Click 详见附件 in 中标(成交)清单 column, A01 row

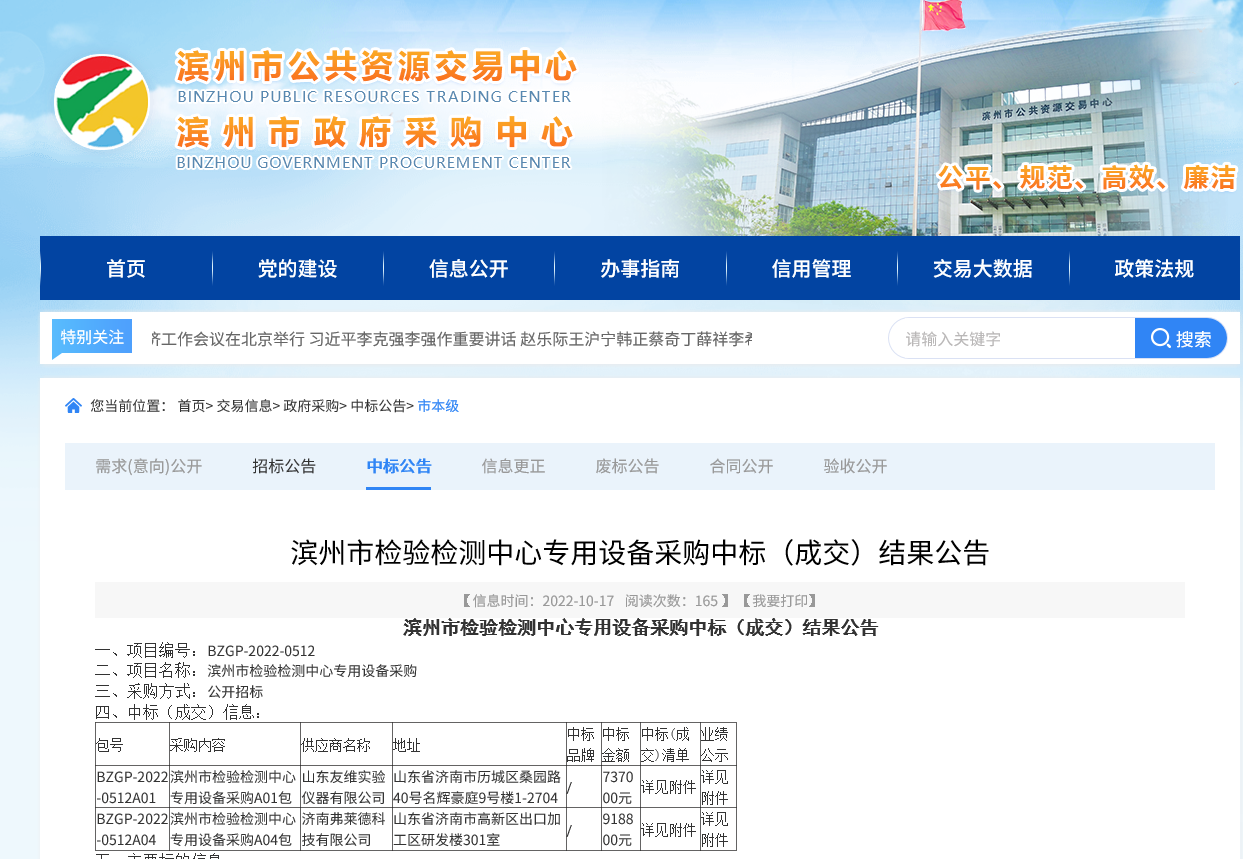pos(668,787)
